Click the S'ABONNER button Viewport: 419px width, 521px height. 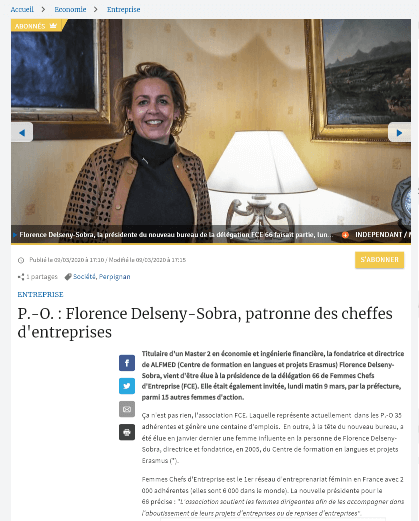point(379,260)
